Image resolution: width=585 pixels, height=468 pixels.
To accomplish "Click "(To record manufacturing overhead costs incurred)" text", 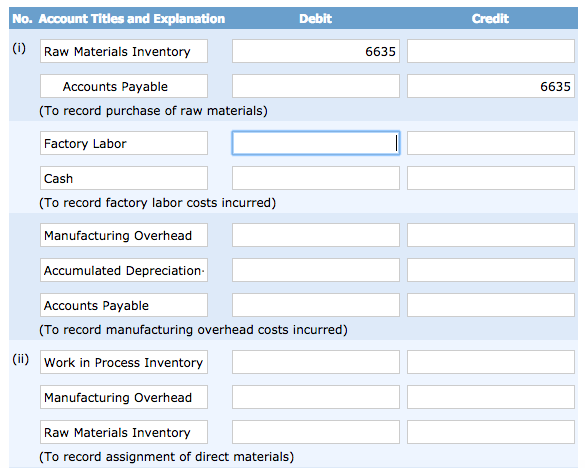I will pos(193,330).
